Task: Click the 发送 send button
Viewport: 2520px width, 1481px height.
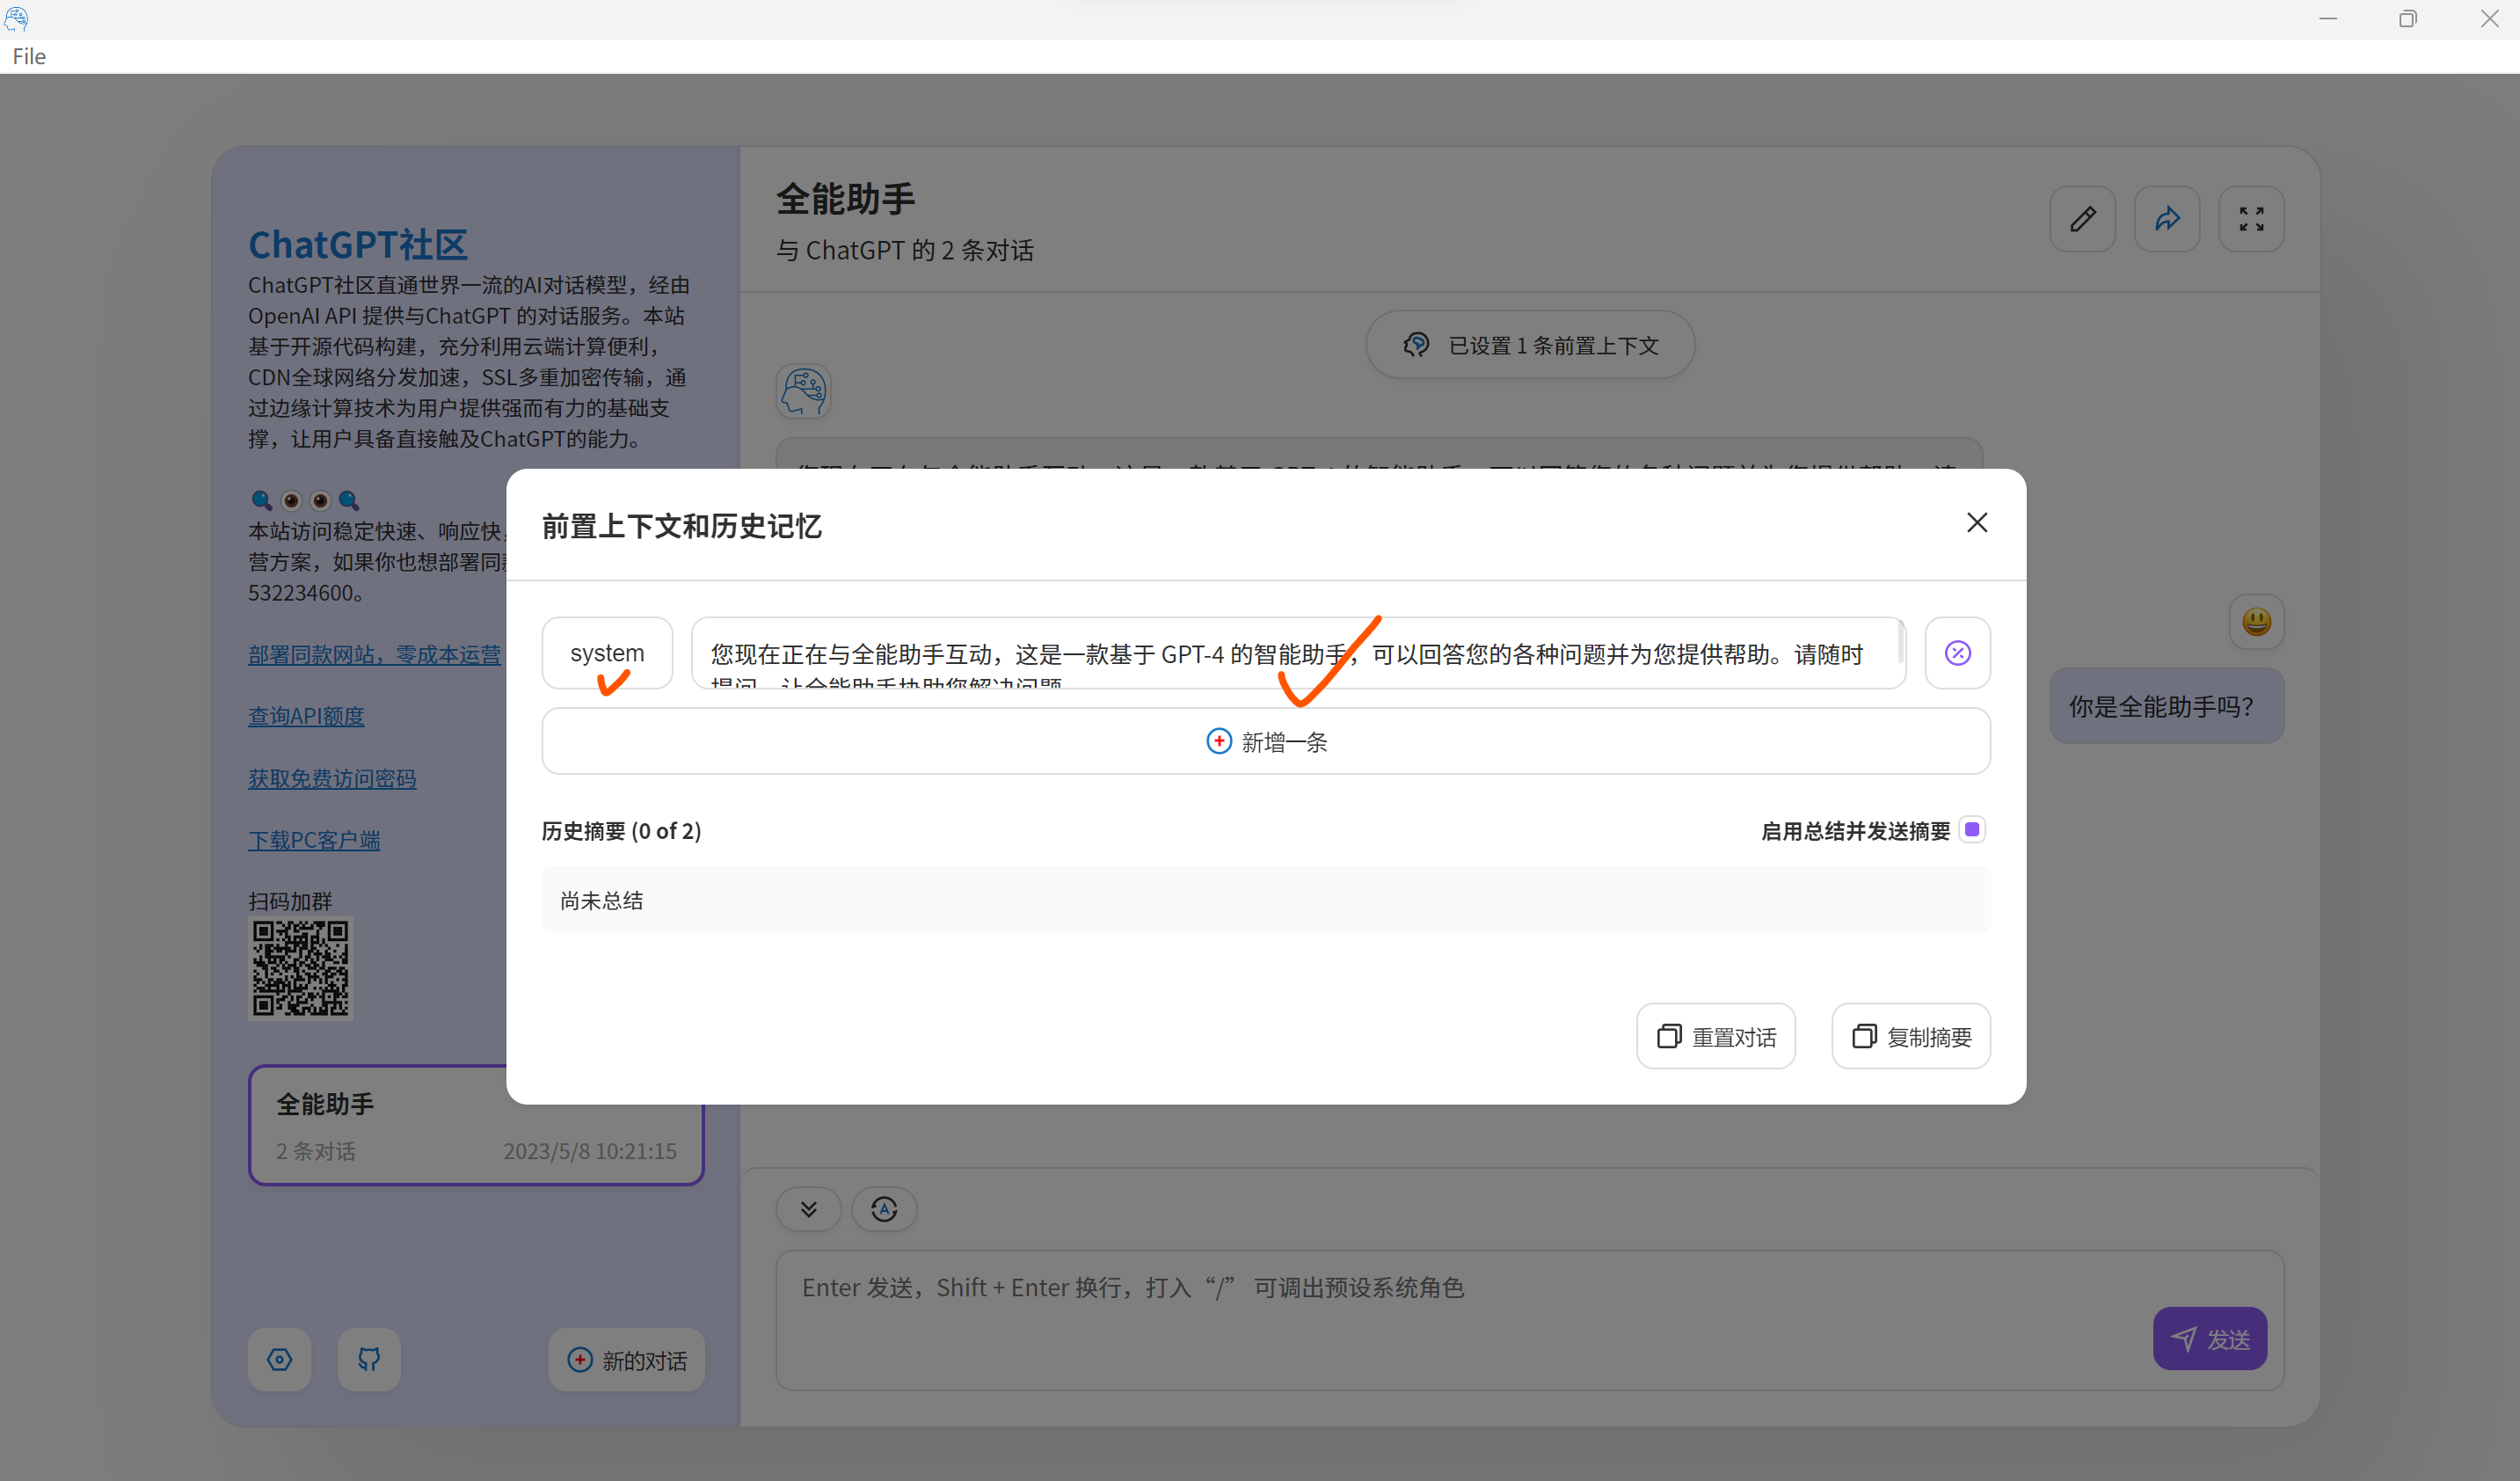Action: coord(2210,1338)
